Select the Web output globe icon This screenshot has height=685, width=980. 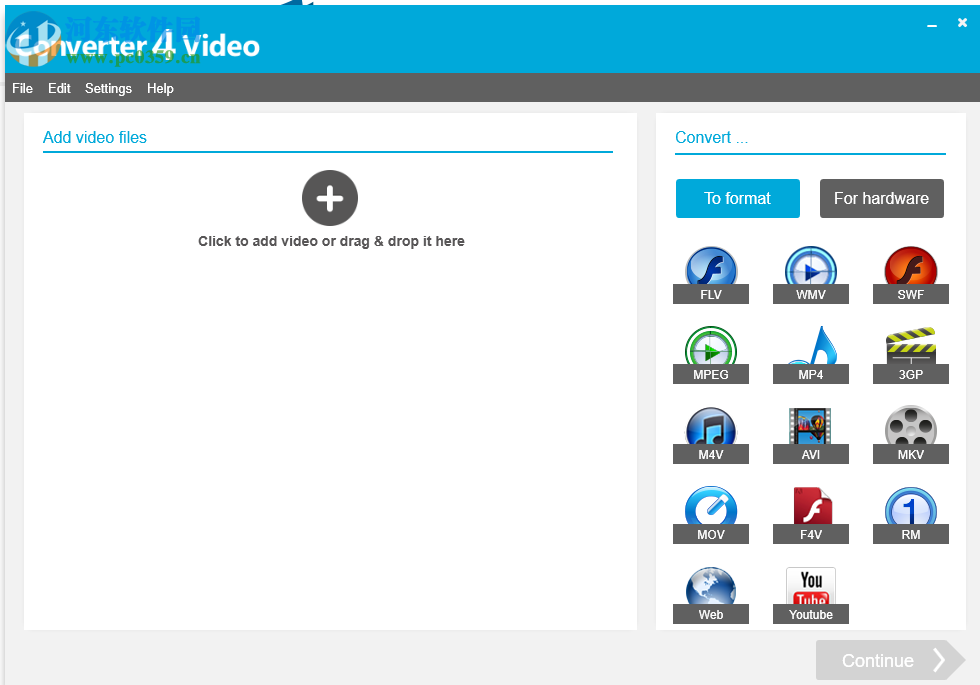[x=711, y=587]
